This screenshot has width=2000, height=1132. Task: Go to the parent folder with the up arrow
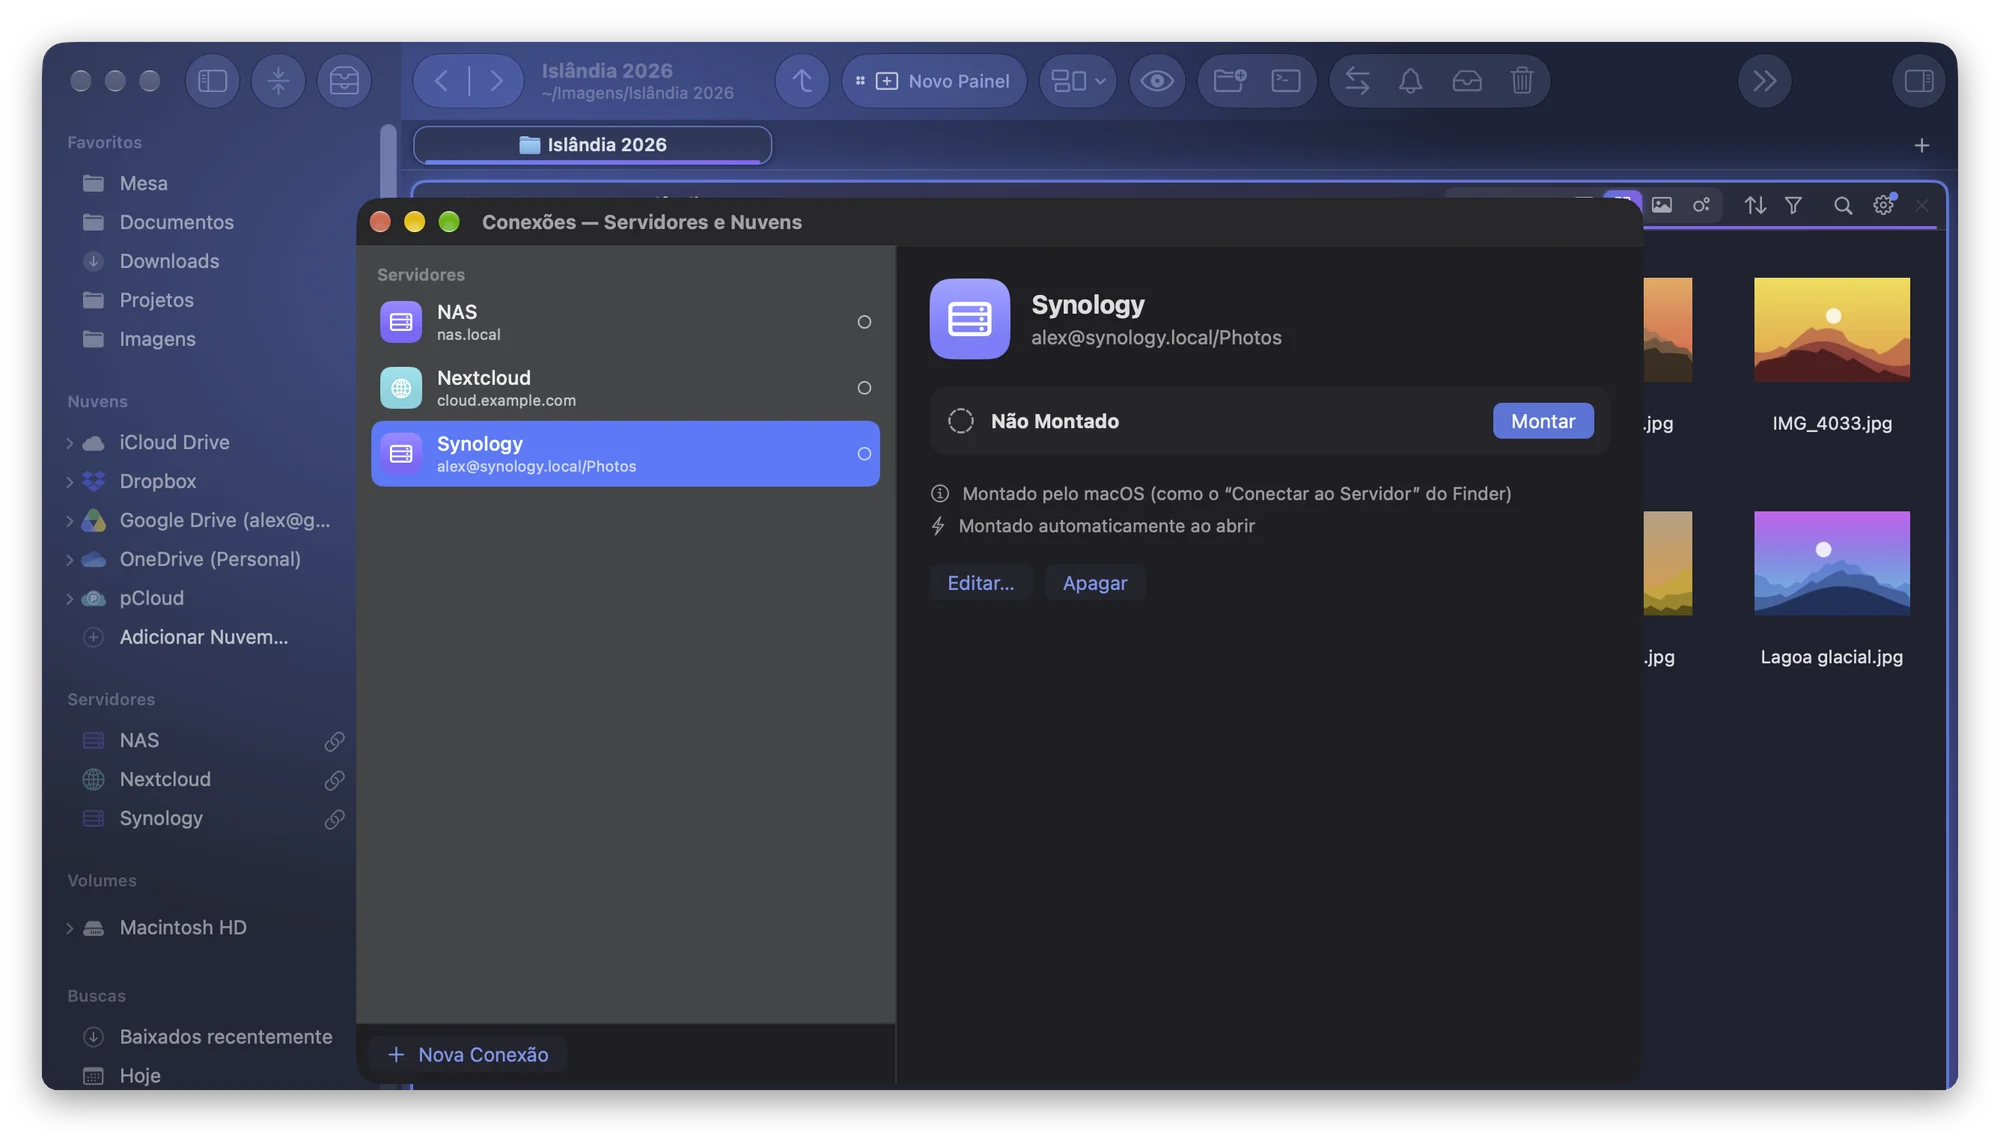tap(802, 81)
